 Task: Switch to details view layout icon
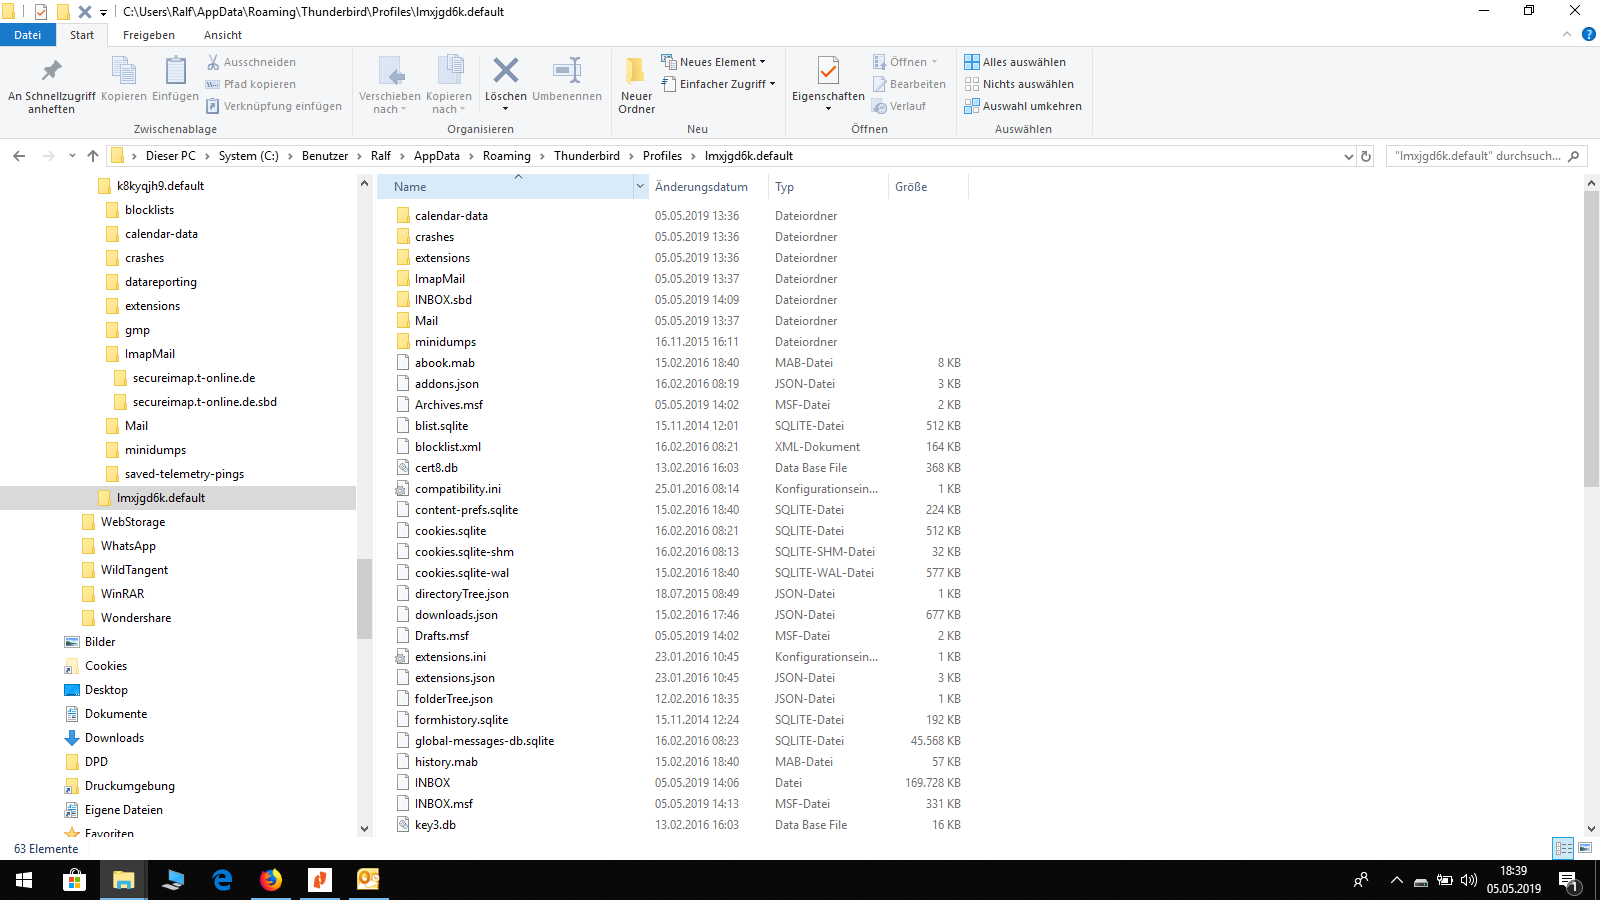coord(1563,848)
